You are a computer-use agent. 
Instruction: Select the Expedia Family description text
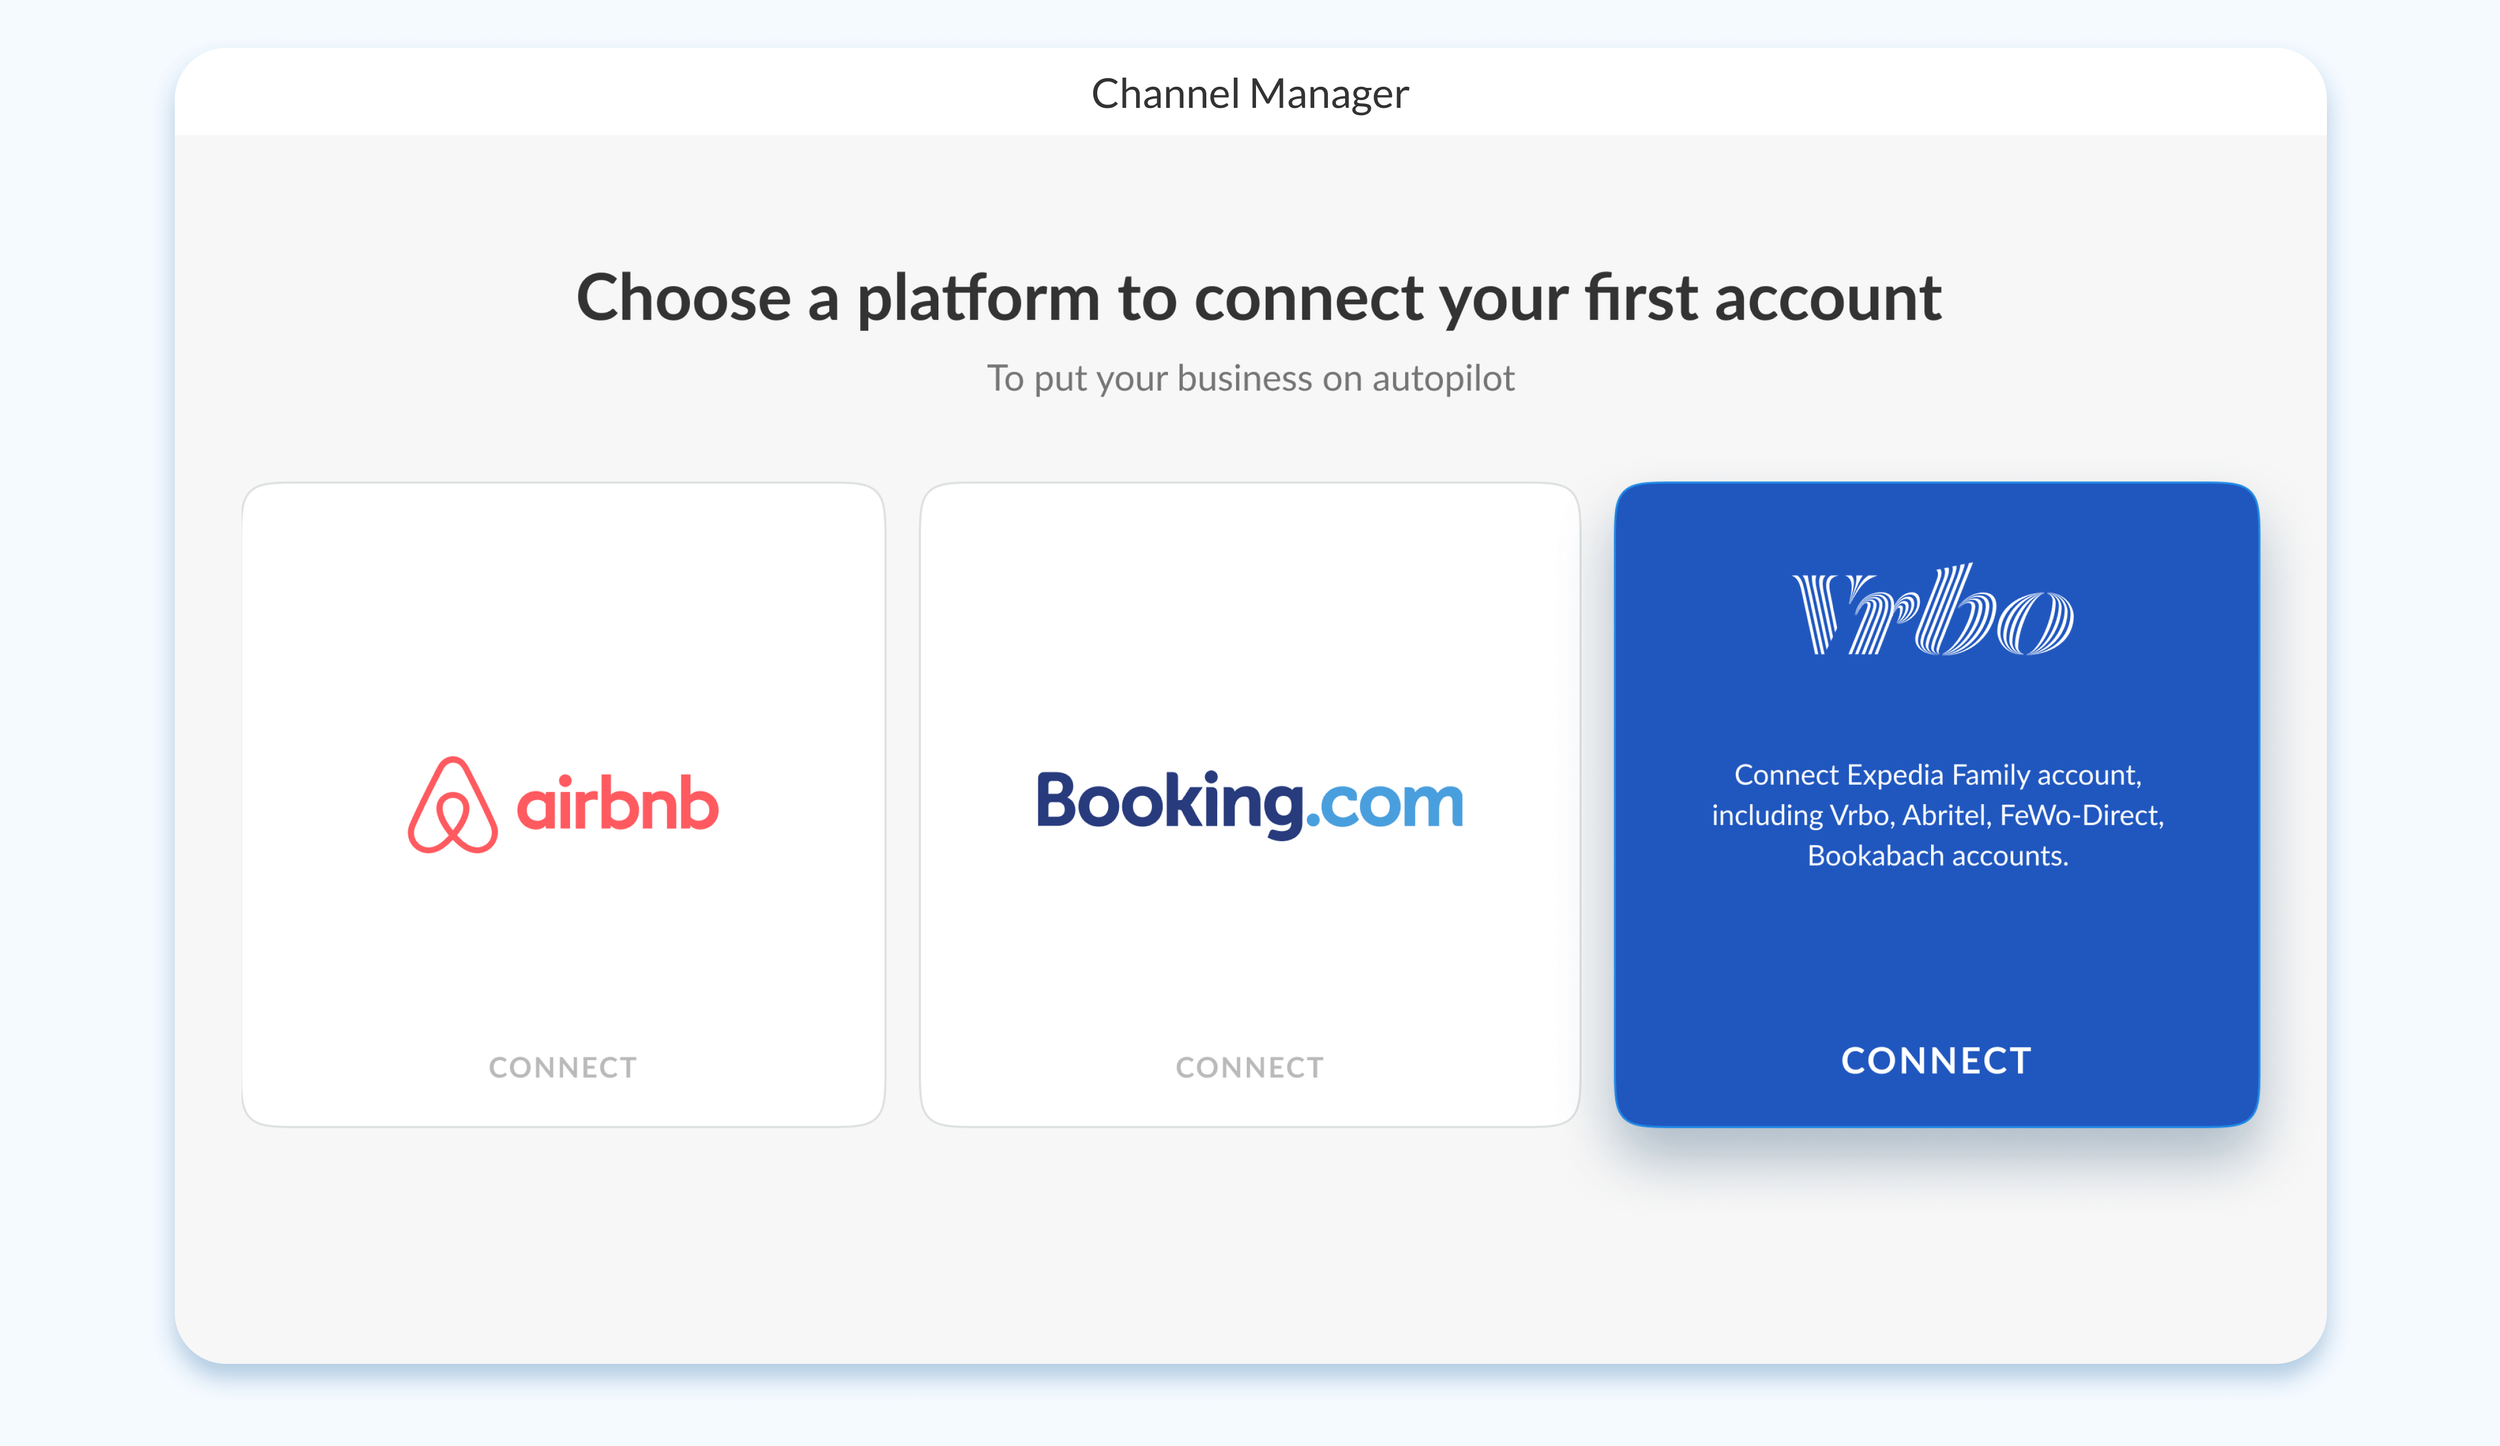(1938, 815)
